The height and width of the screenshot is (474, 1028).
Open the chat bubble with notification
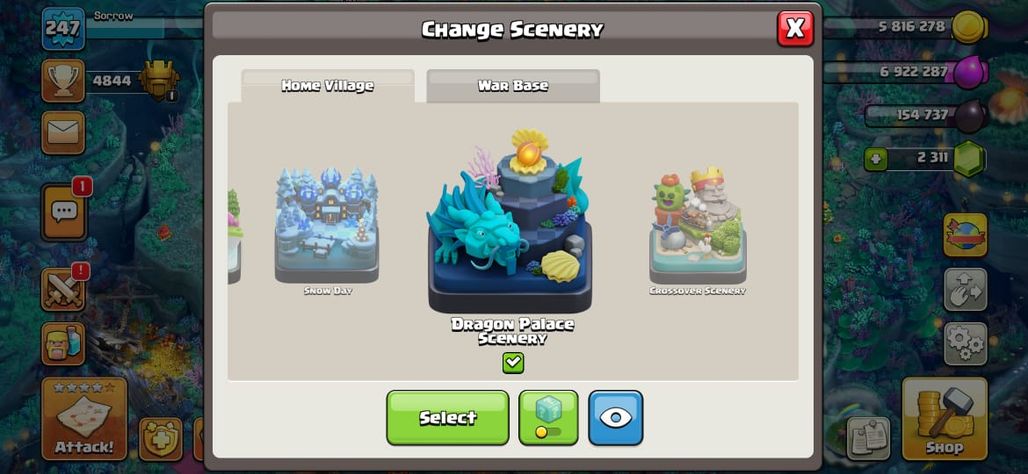point(64,212)
